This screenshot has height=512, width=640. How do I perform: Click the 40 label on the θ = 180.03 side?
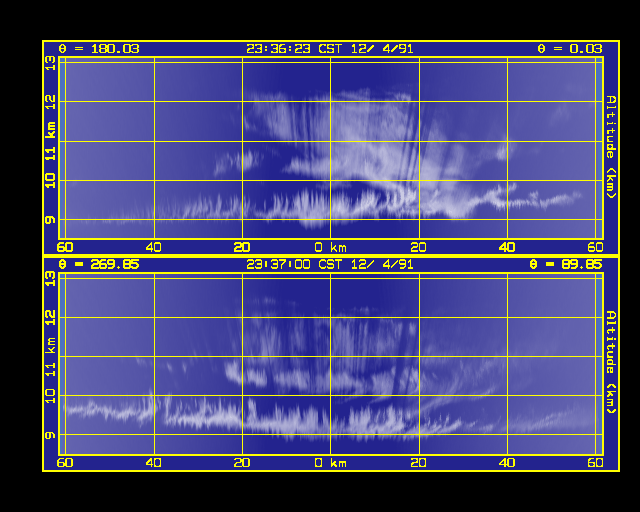pos(153,247)
